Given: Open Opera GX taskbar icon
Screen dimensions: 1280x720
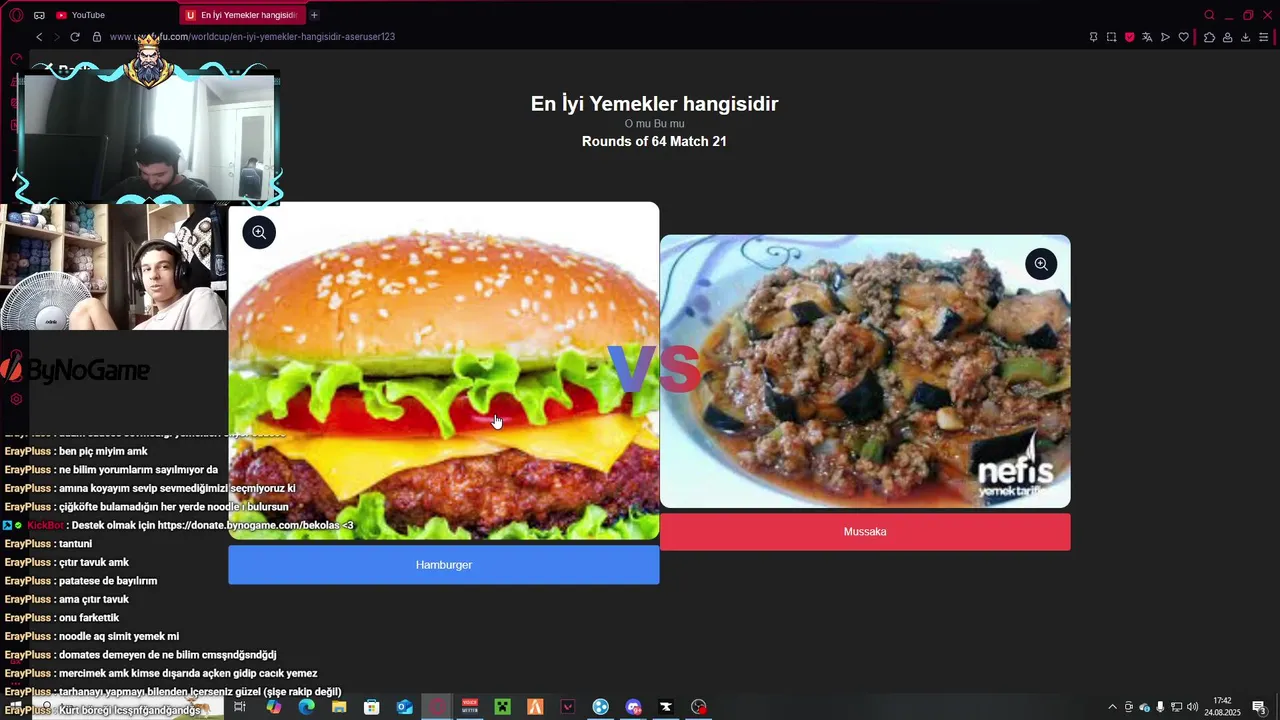Looking at the screenshot, I should (x=437, y=707).
